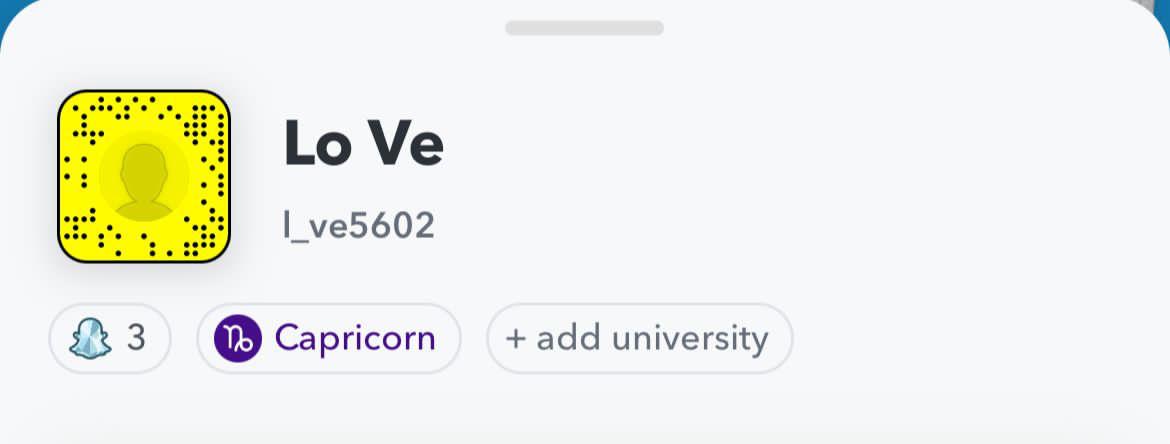The width and height of the screenshot is (1170, 444).
Task: Click empty space right of add university
Action: pos(960,338)
